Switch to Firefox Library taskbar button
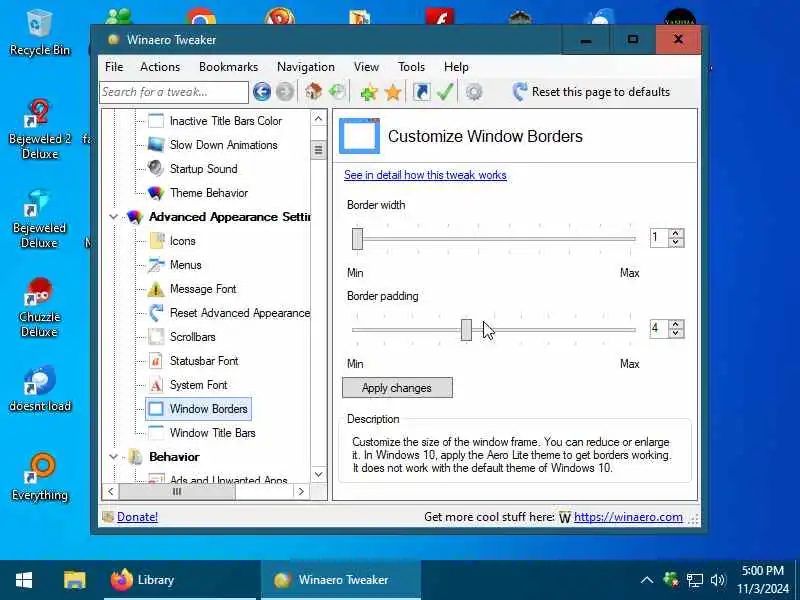Viewport: 800px width, 600px height. pos(182,580)
